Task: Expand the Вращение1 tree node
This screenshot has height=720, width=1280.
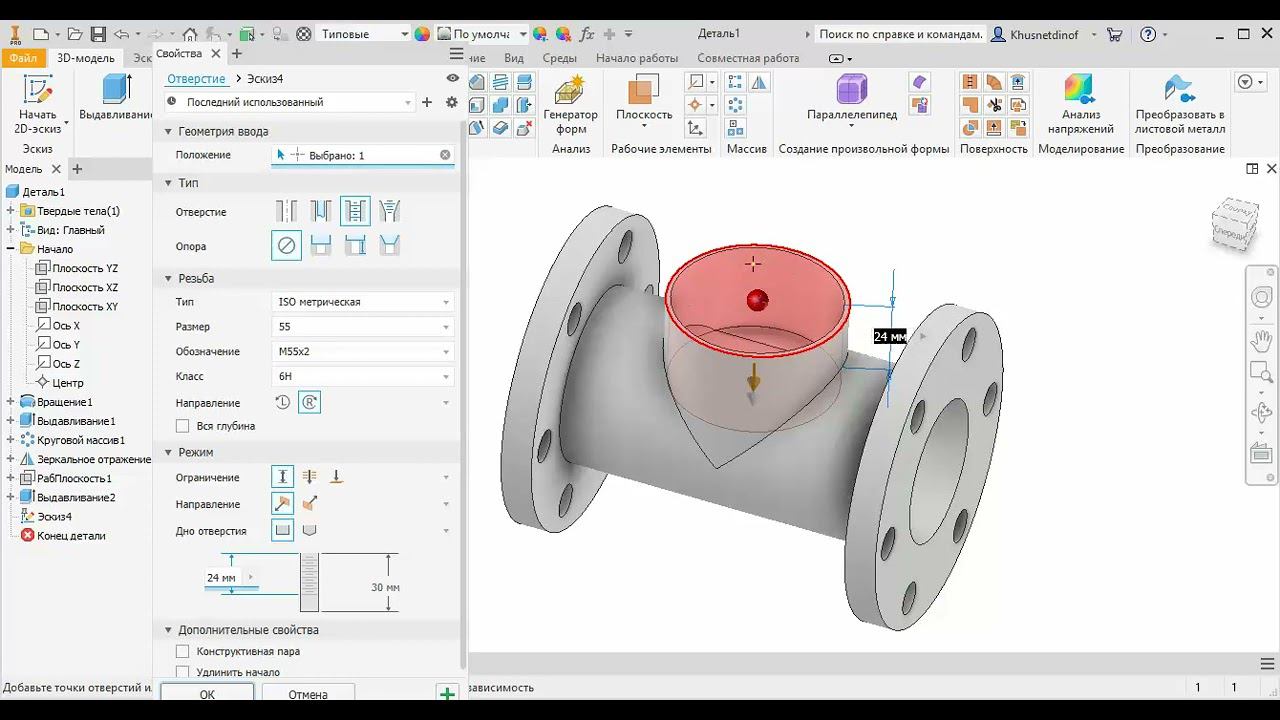Action: point(11,402)
